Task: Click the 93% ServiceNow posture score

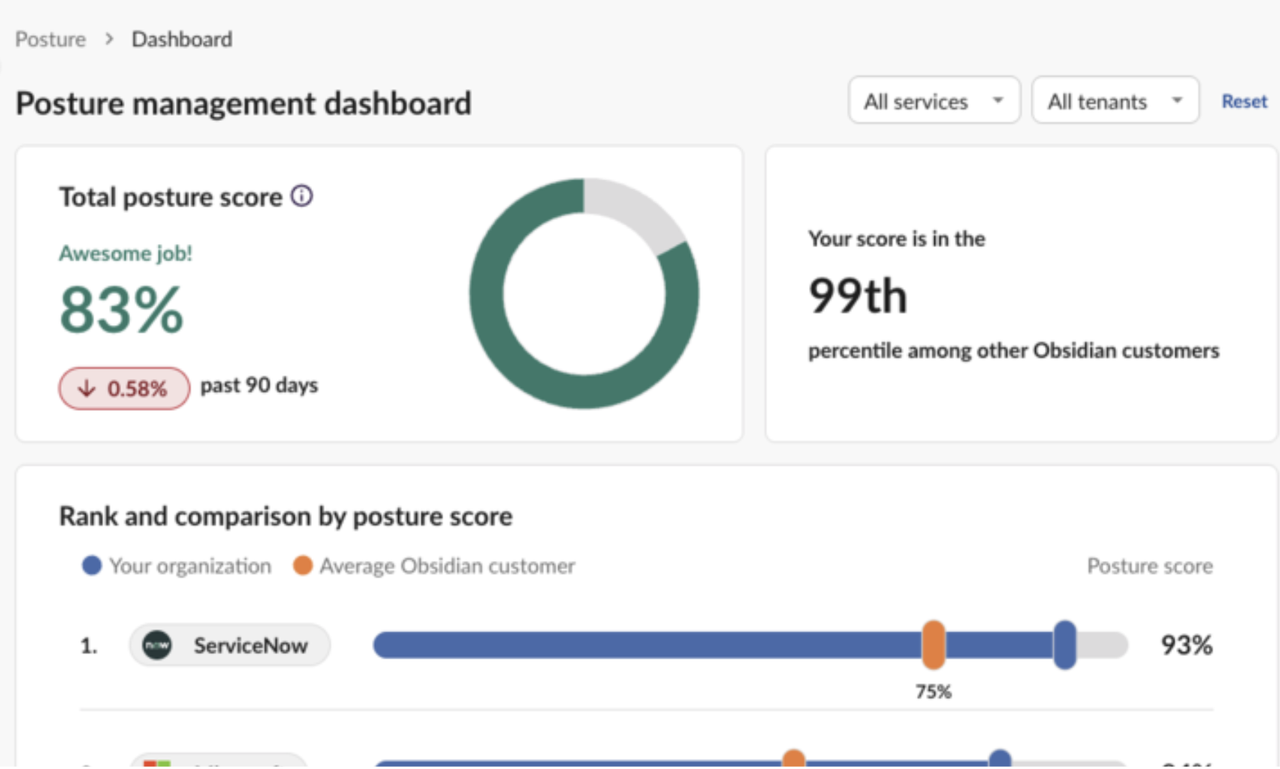Action: pos(1186,645)
